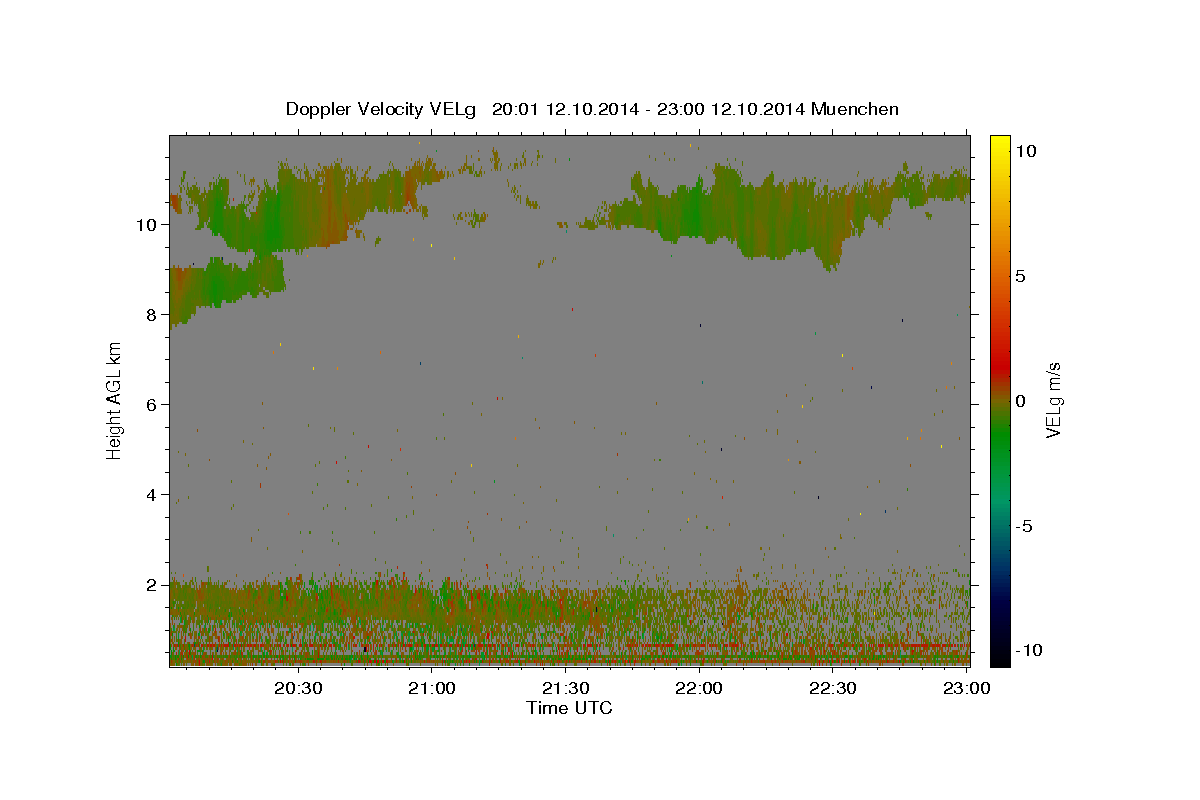Click the 21:30 time tick label
1200x800 pixels.
[x=566, y=688]
